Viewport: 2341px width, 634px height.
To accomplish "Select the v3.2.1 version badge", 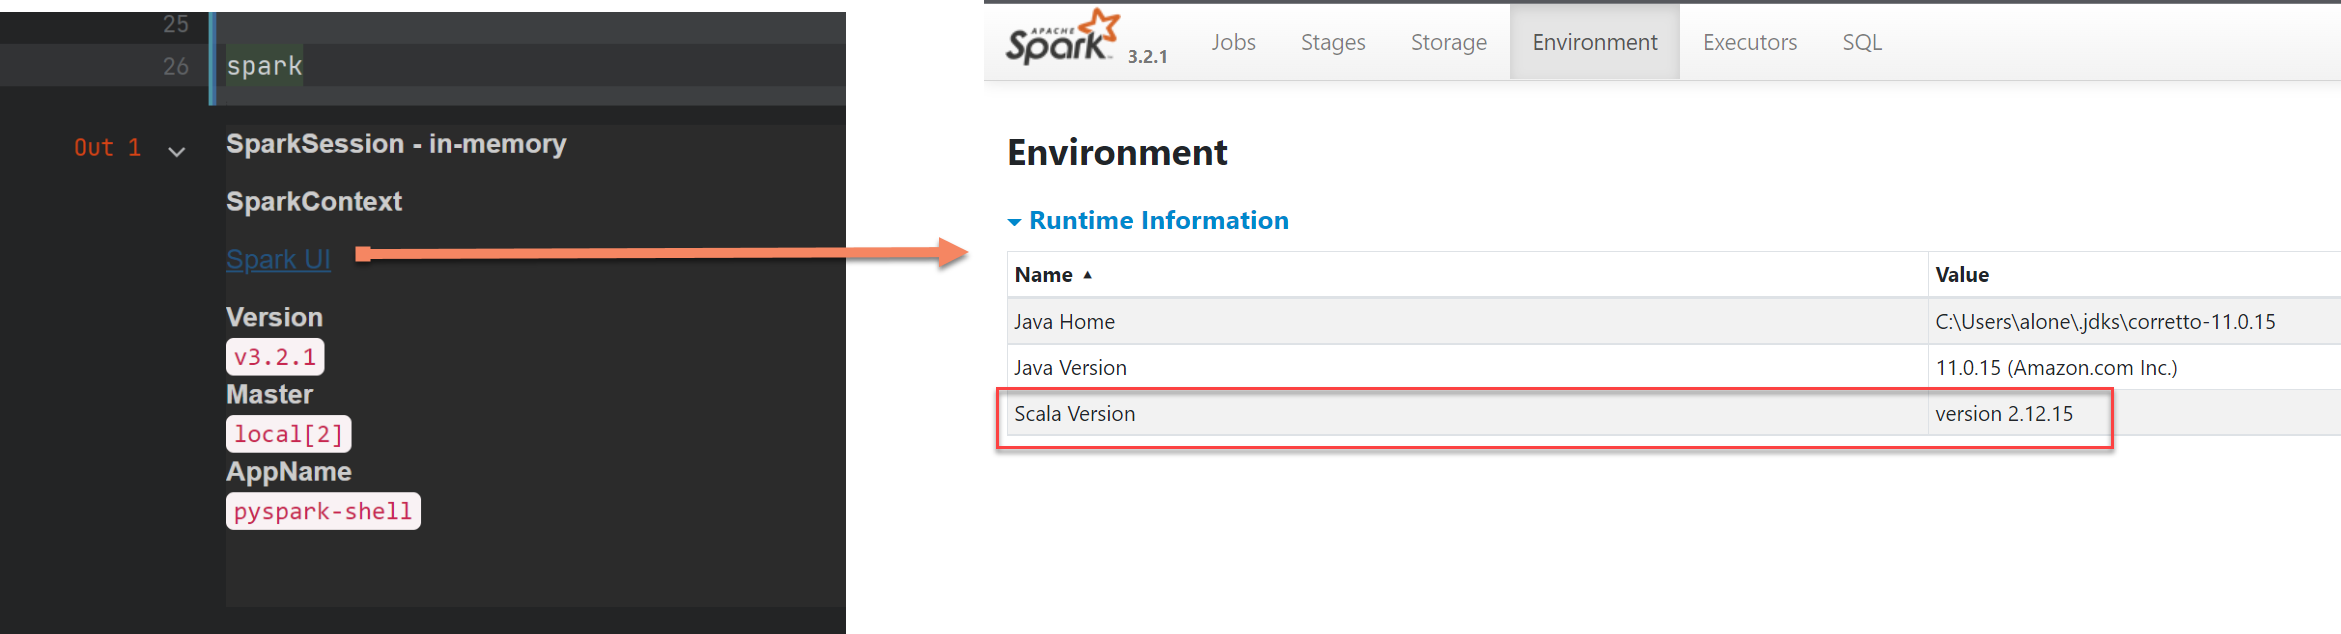I will 275,357.
